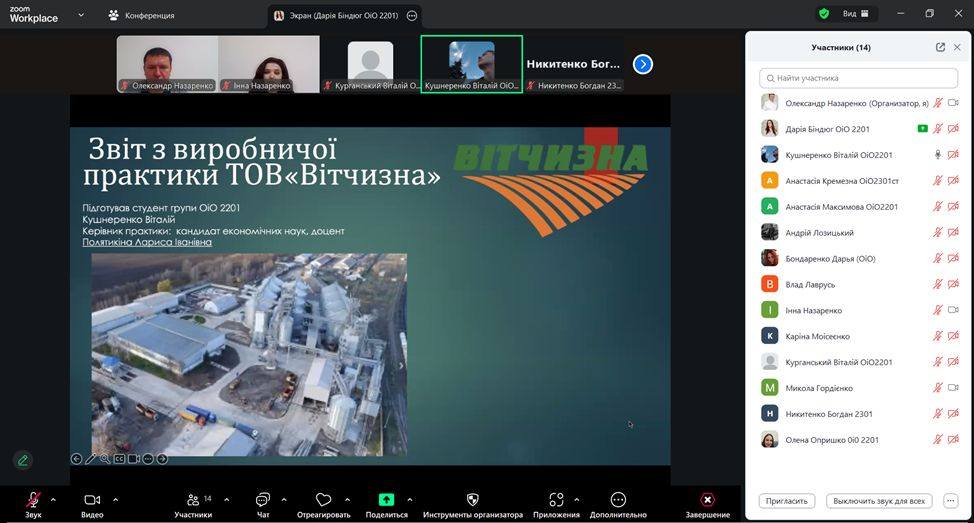Image resolution: width=974 pixels, height=523 pixels.
Task: Expand the Zoom Workplace dropdown arrow
Action: point(81,14)
